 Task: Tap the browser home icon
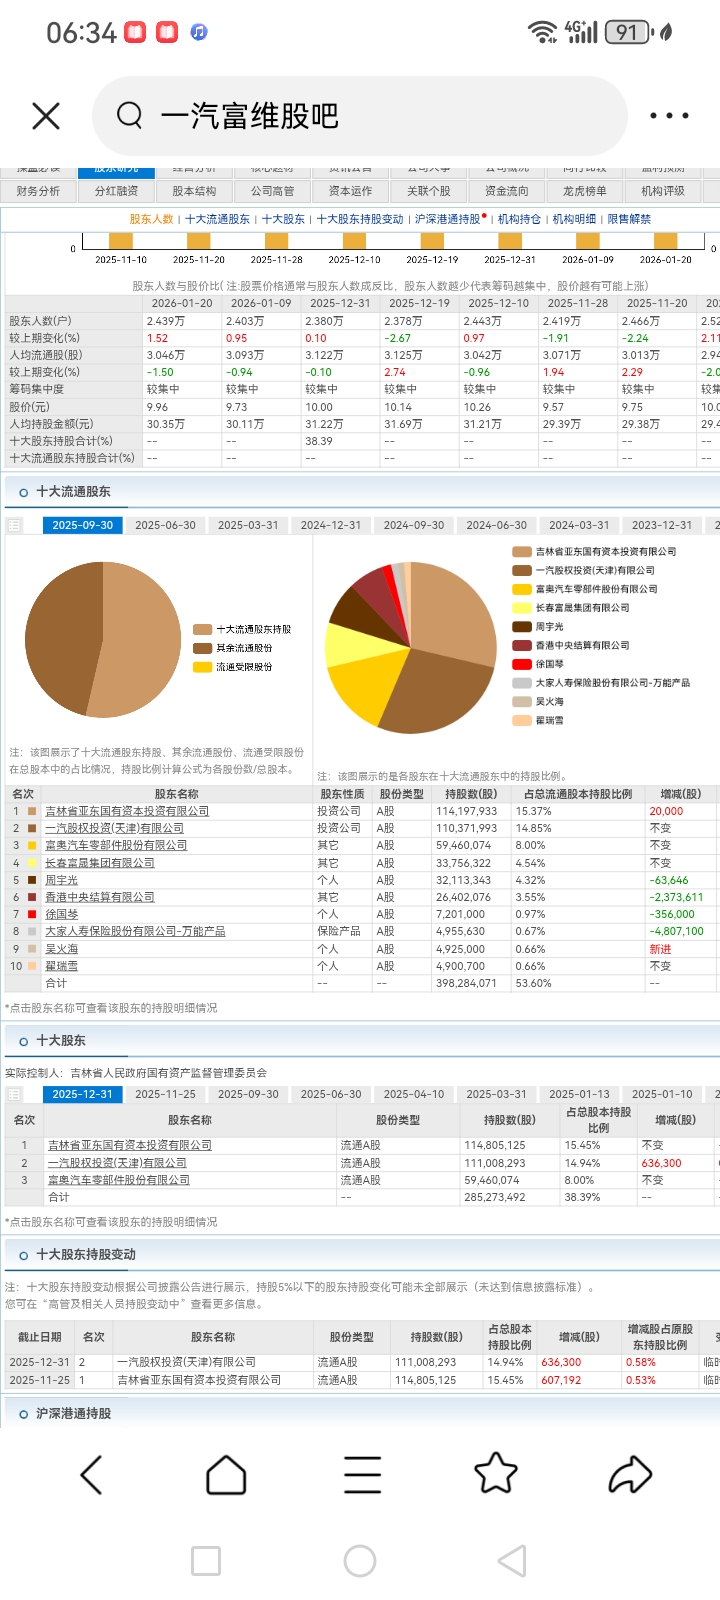click(x=226, y=1474)
